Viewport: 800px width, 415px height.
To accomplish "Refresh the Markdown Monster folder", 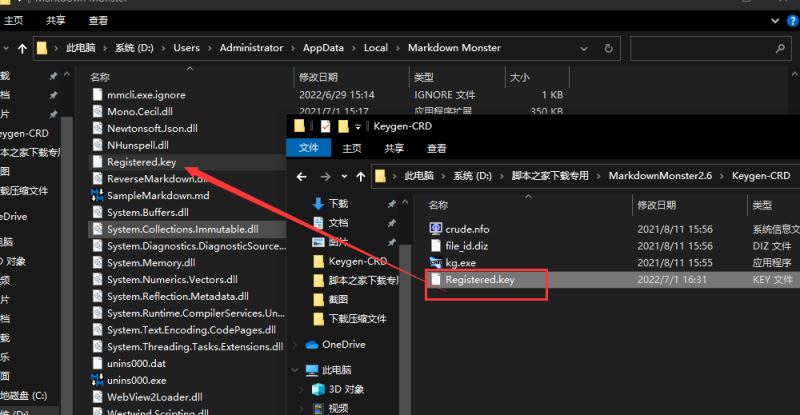I will (608, 48).
